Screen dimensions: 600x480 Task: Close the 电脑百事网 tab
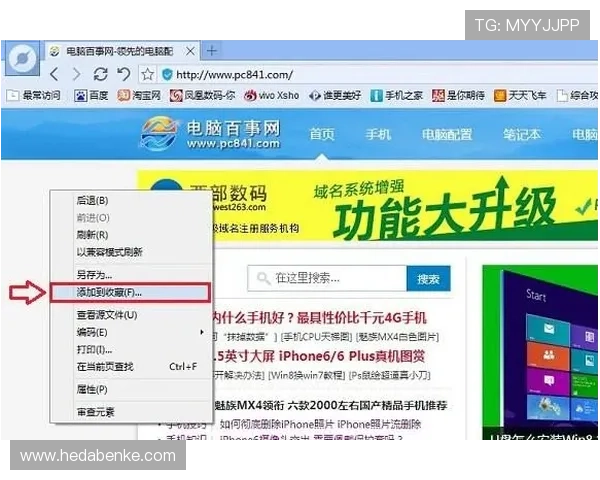(190, 51)
